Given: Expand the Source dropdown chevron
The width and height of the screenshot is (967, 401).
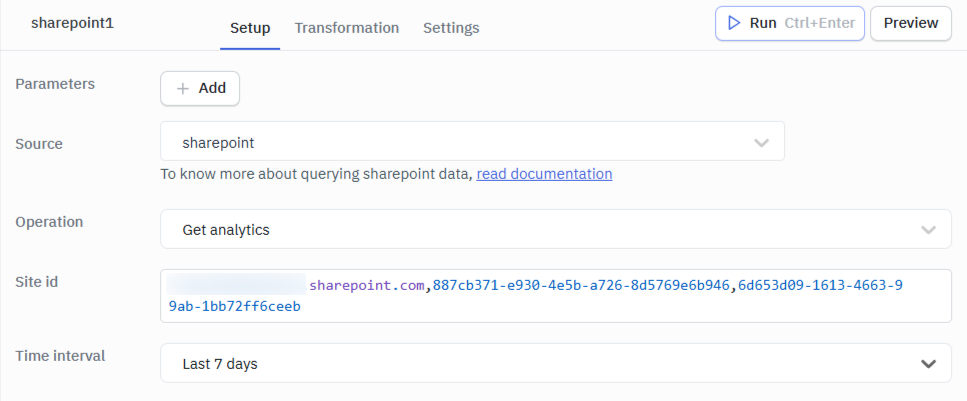Looking at the screenshot, I should click(x=762, y=143).
